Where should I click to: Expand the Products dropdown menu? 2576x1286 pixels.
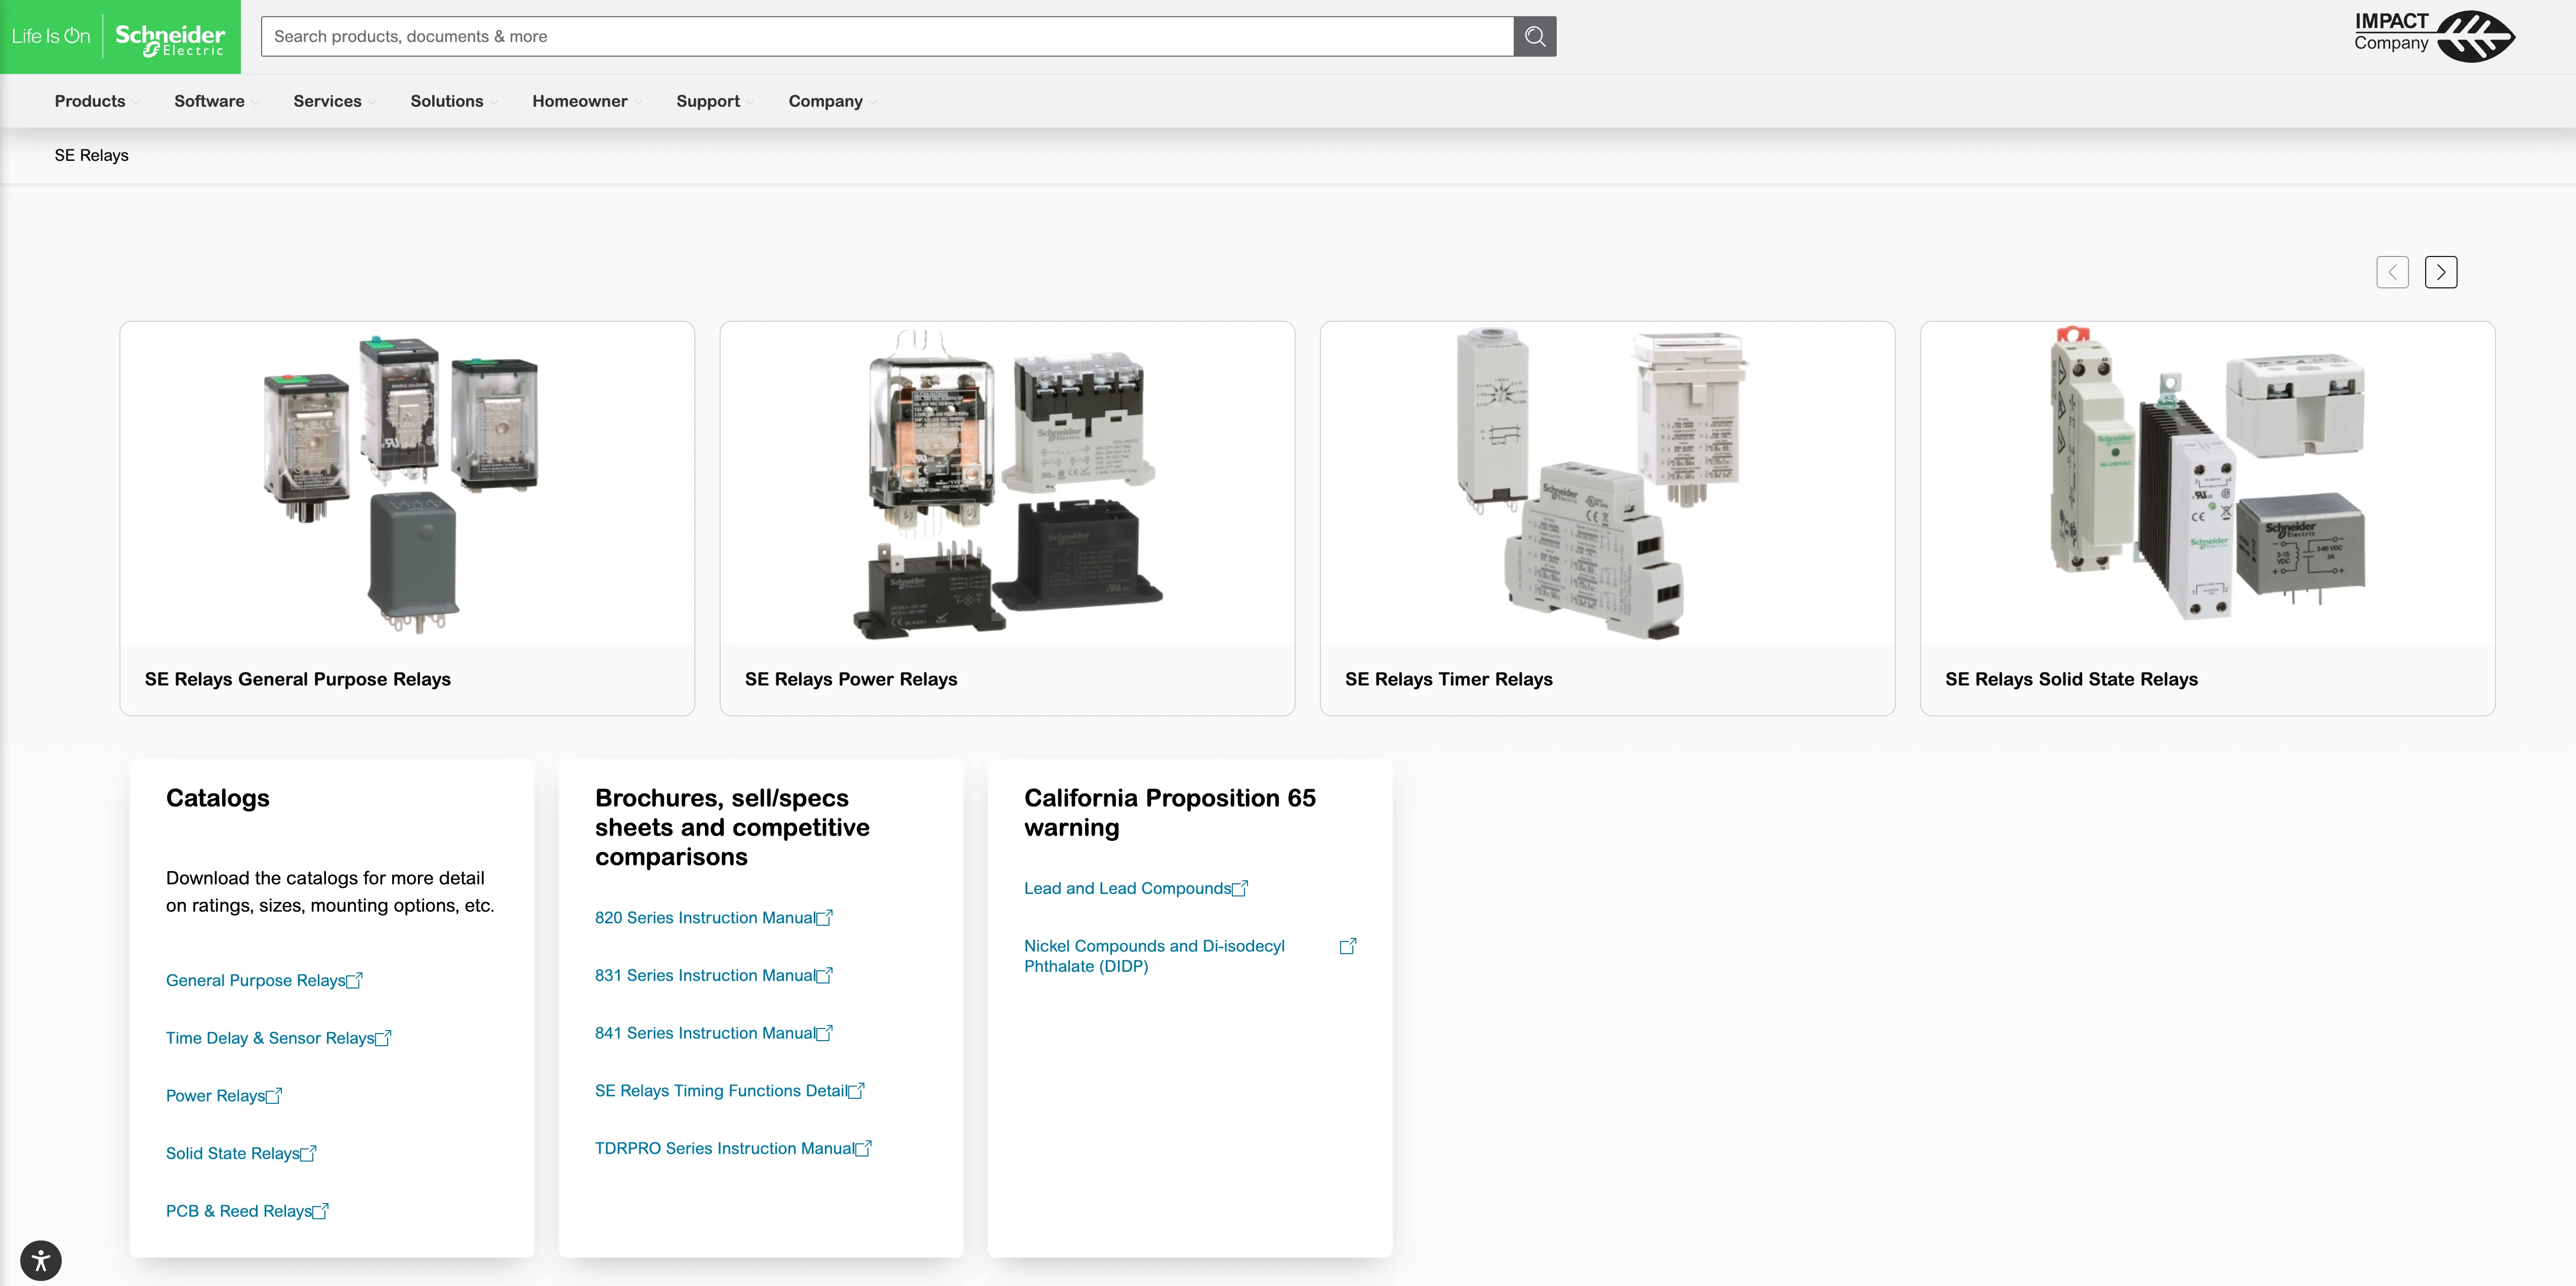coord(90,101)
